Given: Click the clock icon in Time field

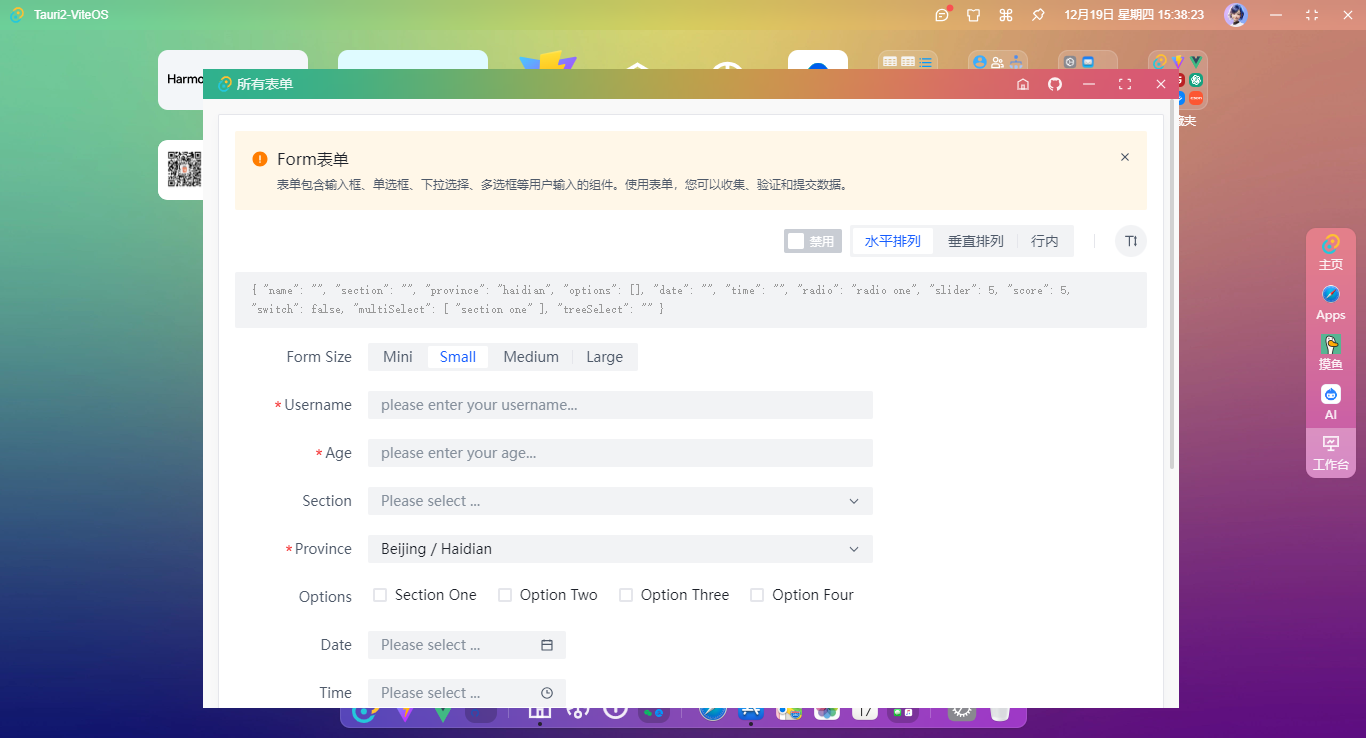Looking at the screenshot, I should 547,693.
